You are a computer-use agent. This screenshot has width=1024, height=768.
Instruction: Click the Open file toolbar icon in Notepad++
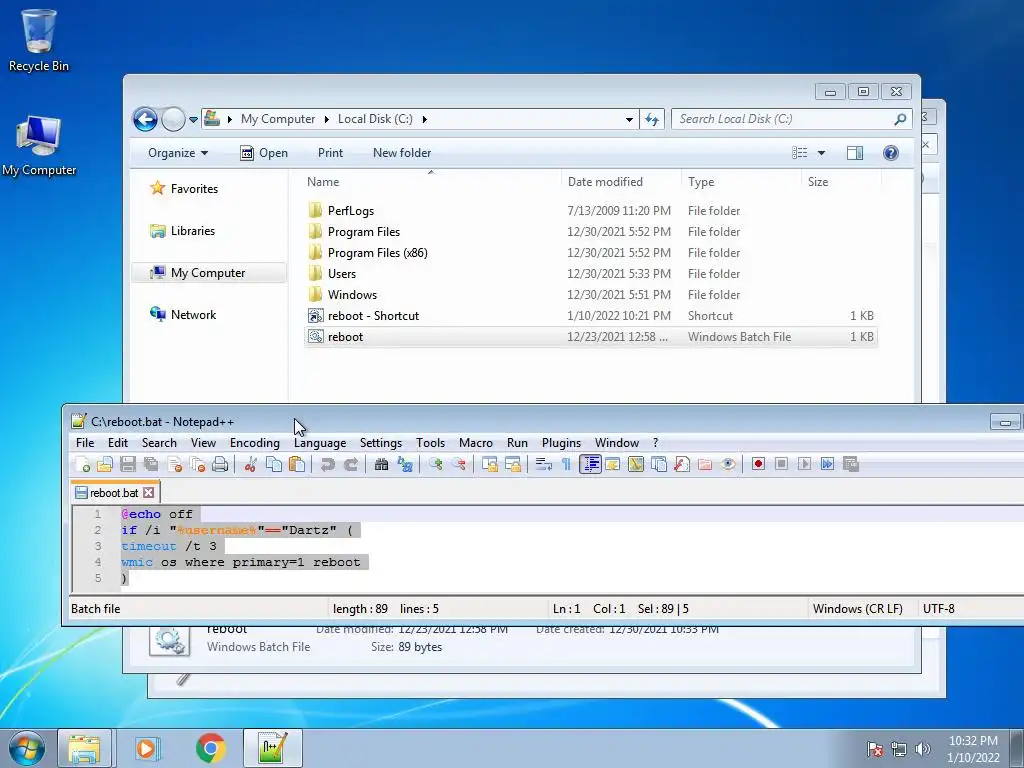(104, 464)
